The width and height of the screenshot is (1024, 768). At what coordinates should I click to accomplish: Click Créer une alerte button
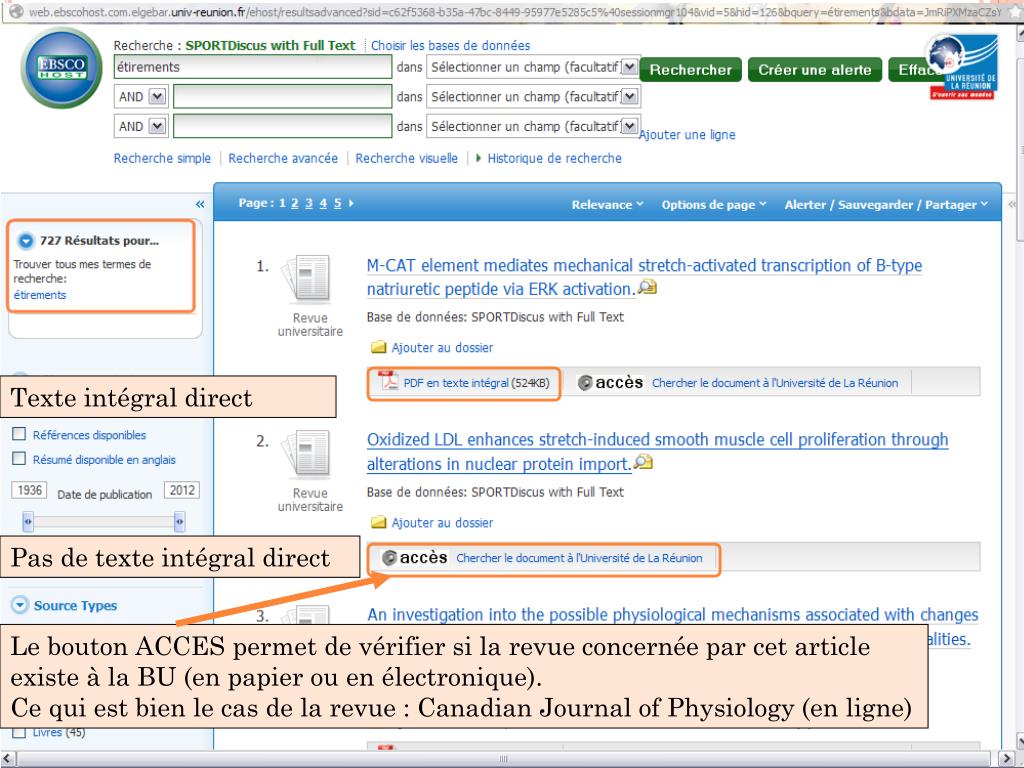click(x=814, y=70)
